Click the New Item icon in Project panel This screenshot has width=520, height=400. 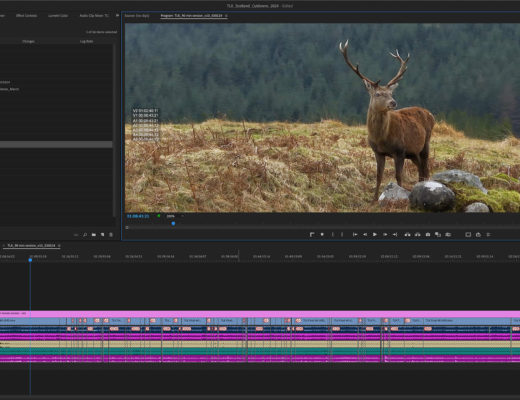(x=102, y=235)
